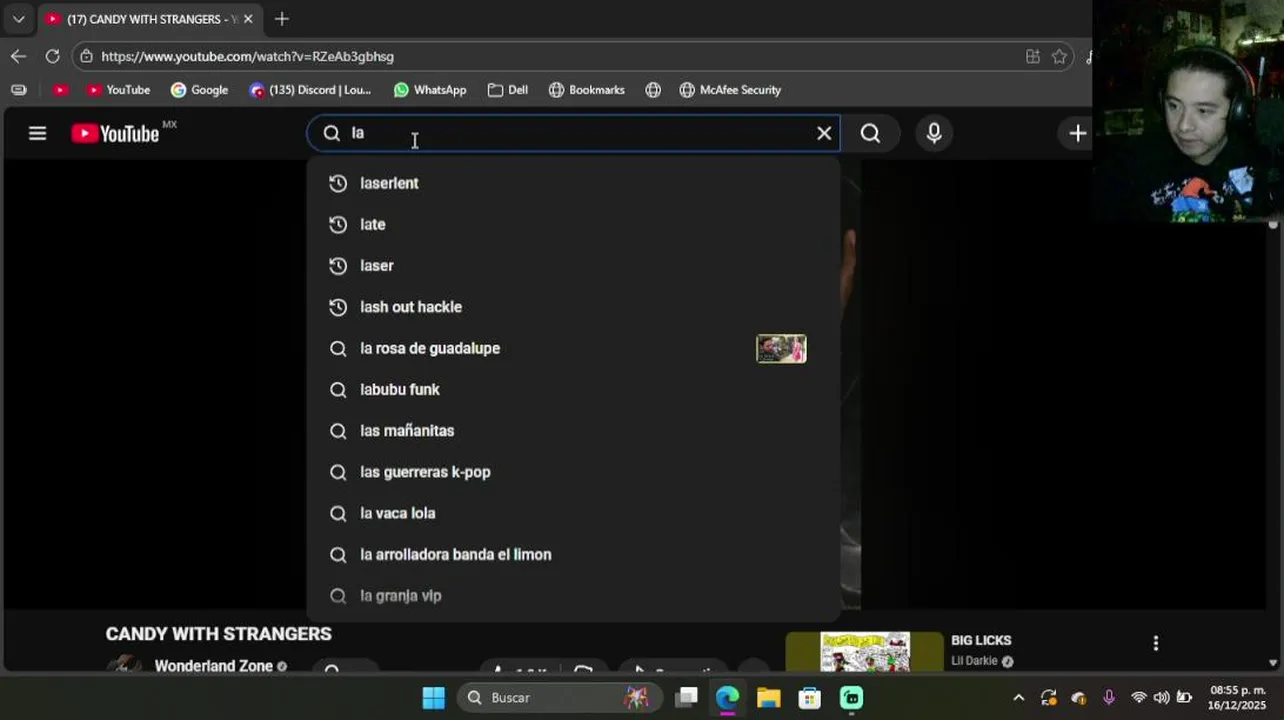Open the WhatsApp bookmark
Image resolution: width=1284 pixels, height=720 pixels.
click(430, 90)
